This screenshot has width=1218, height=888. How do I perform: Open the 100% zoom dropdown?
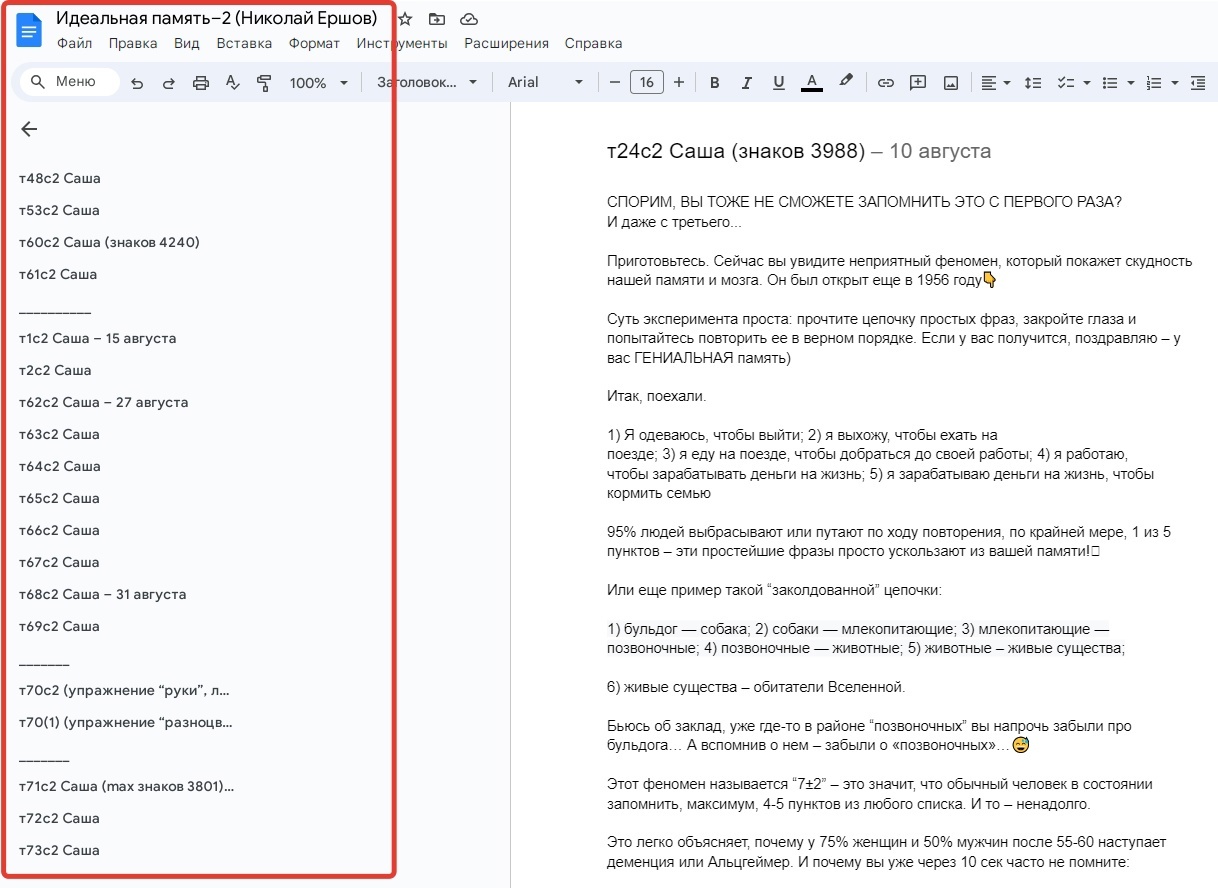tap(318, 83)
